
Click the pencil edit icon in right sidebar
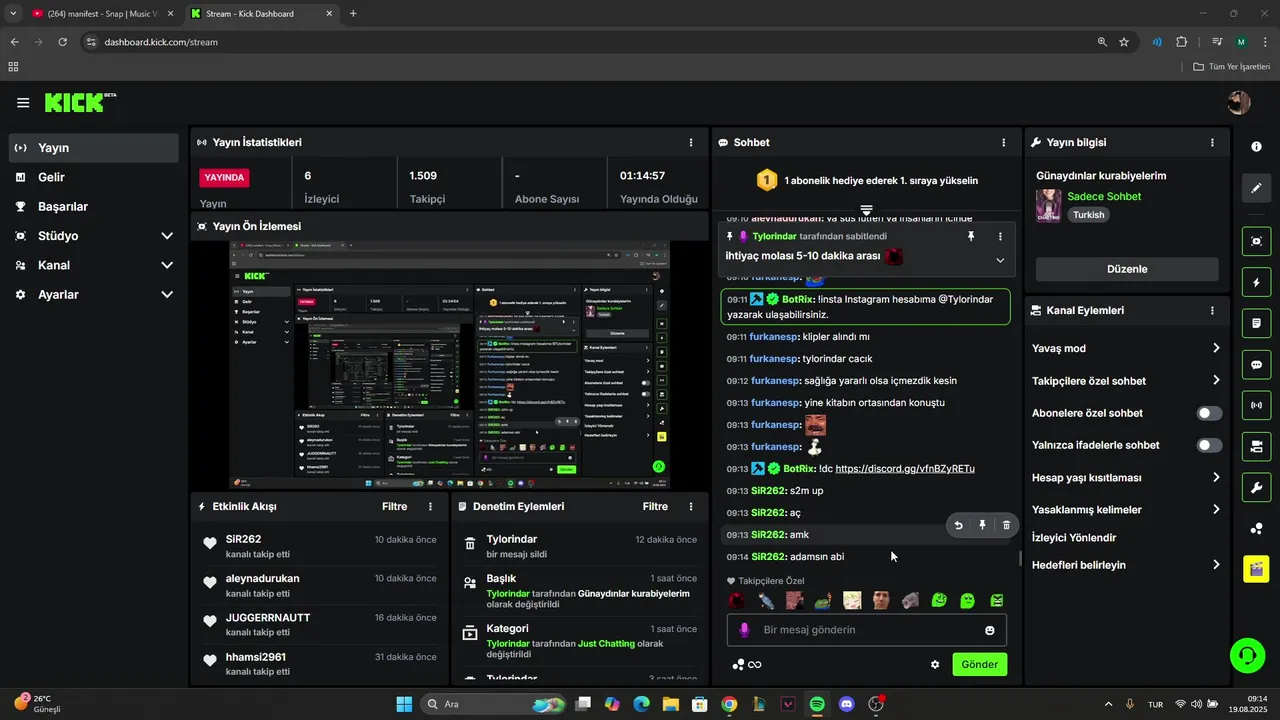[1256, 188]
